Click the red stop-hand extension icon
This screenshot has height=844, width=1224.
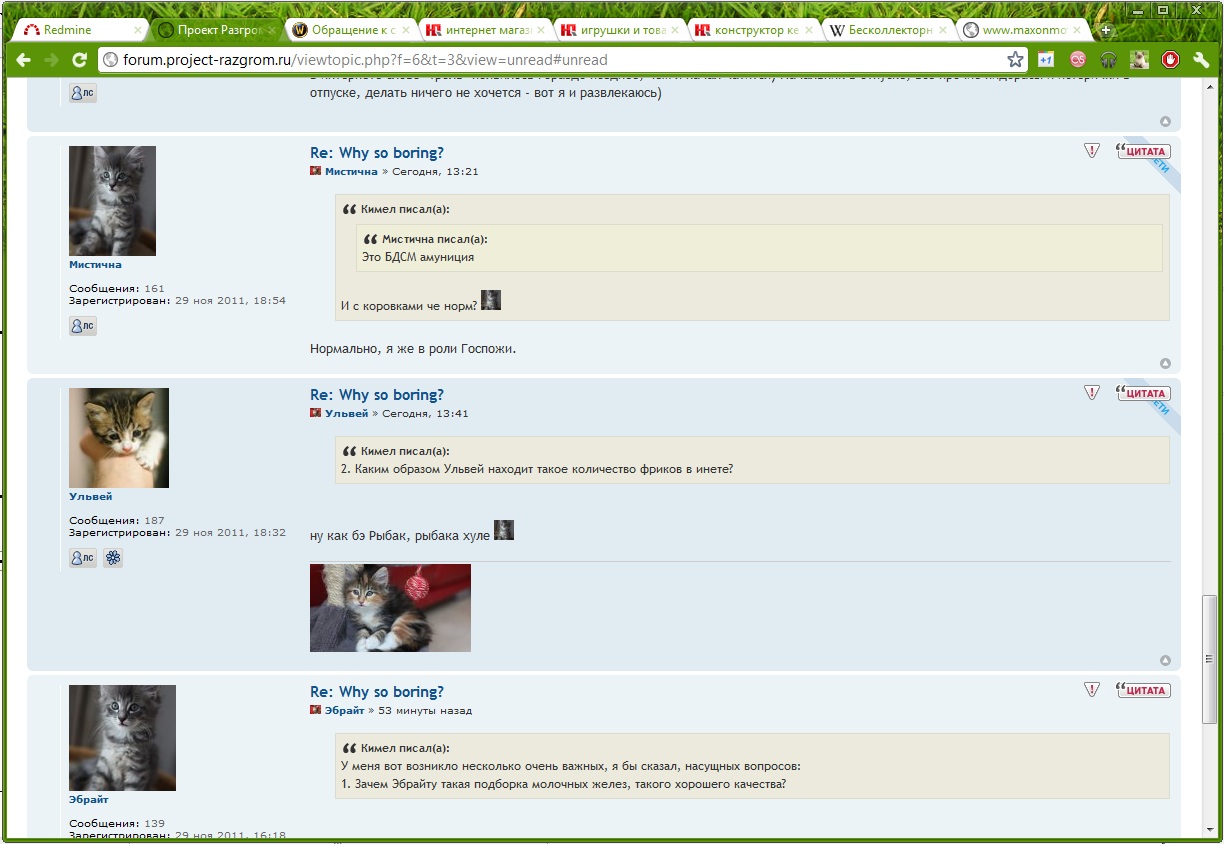pos(1170,60)
